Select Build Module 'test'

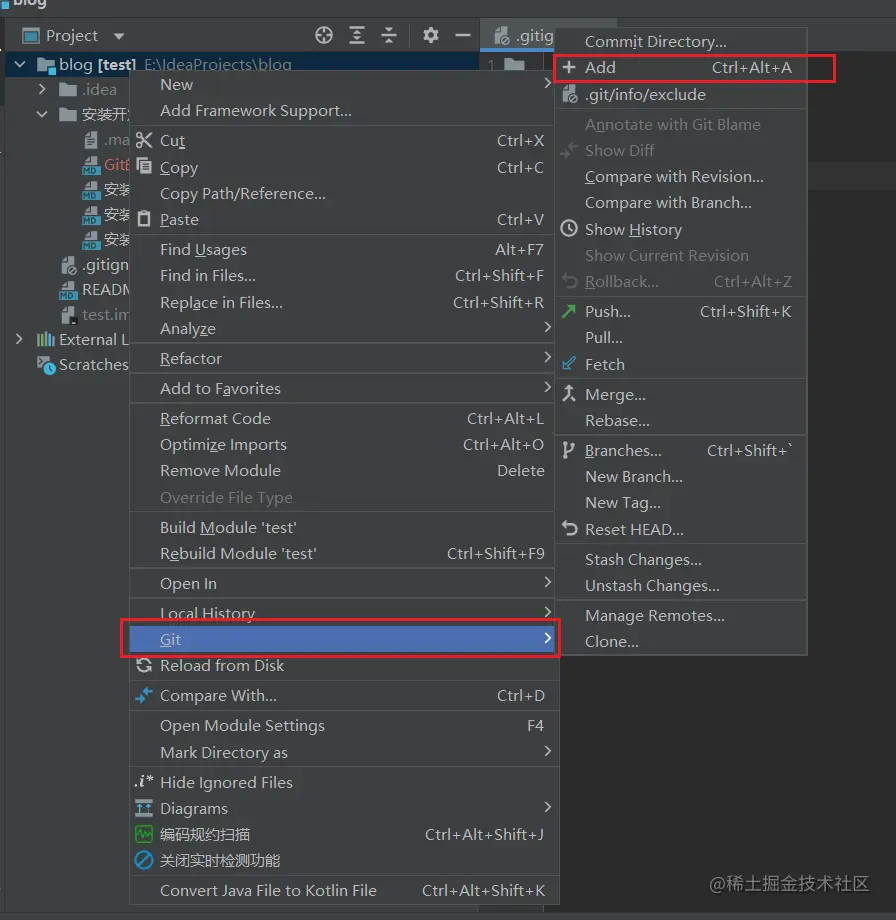[342, 527]
